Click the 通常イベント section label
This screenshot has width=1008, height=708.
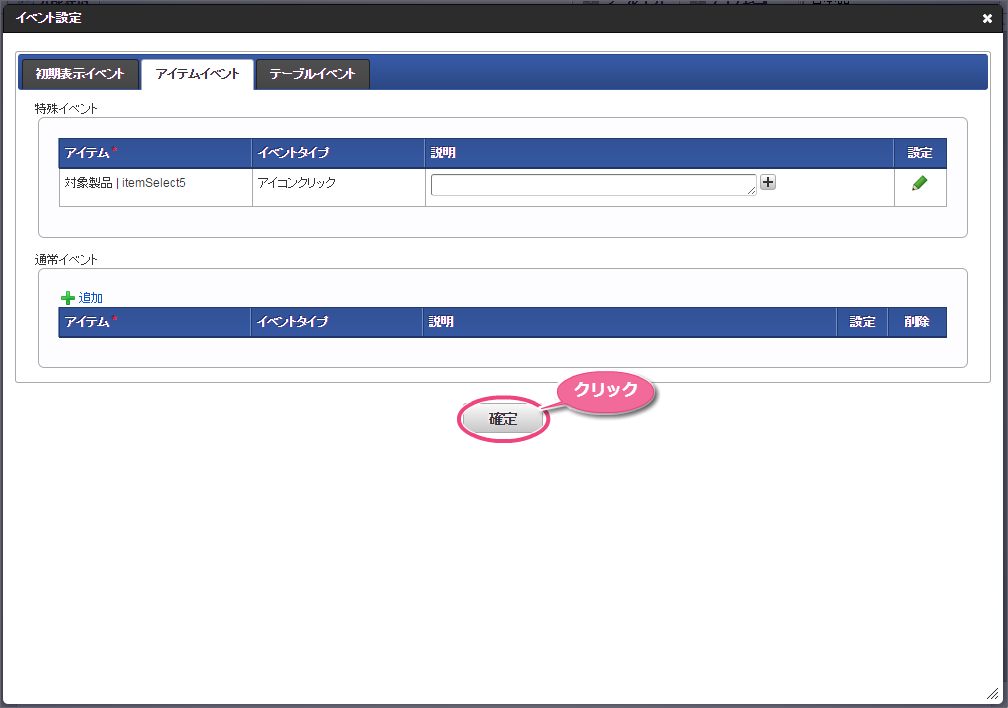coord(66,260)
